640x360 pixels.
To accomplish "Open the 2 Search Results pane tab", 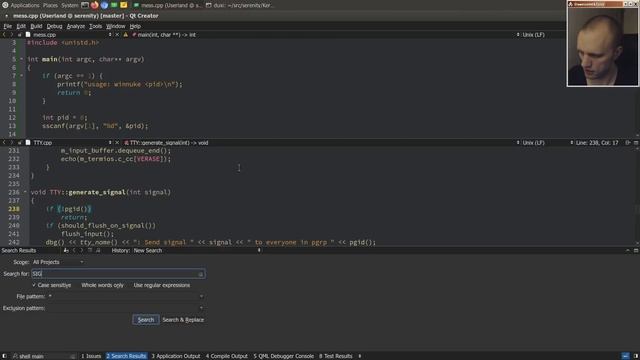I will 126,356.
